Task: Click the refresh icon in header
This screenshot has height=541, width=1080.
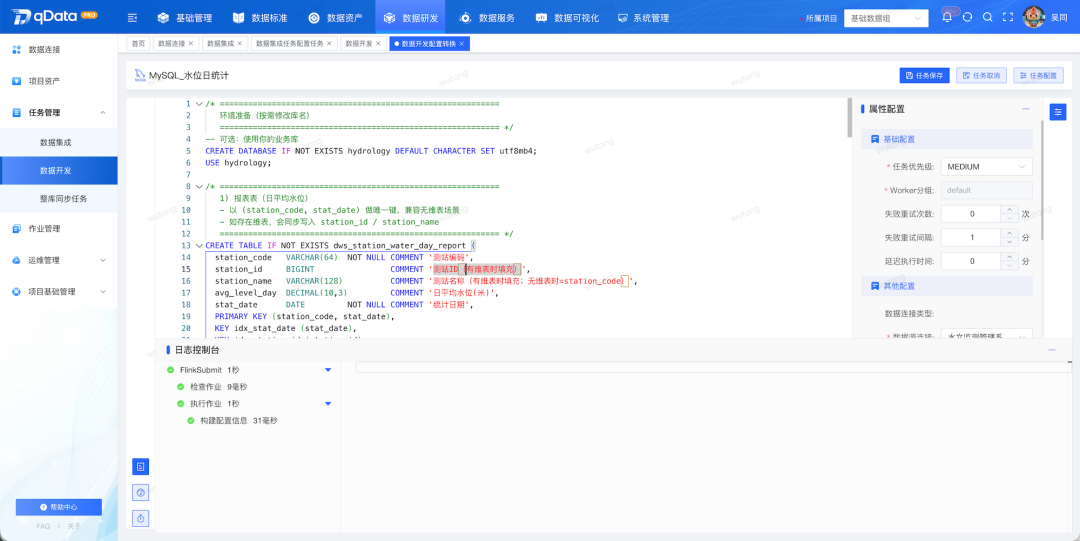Action: 967,18
